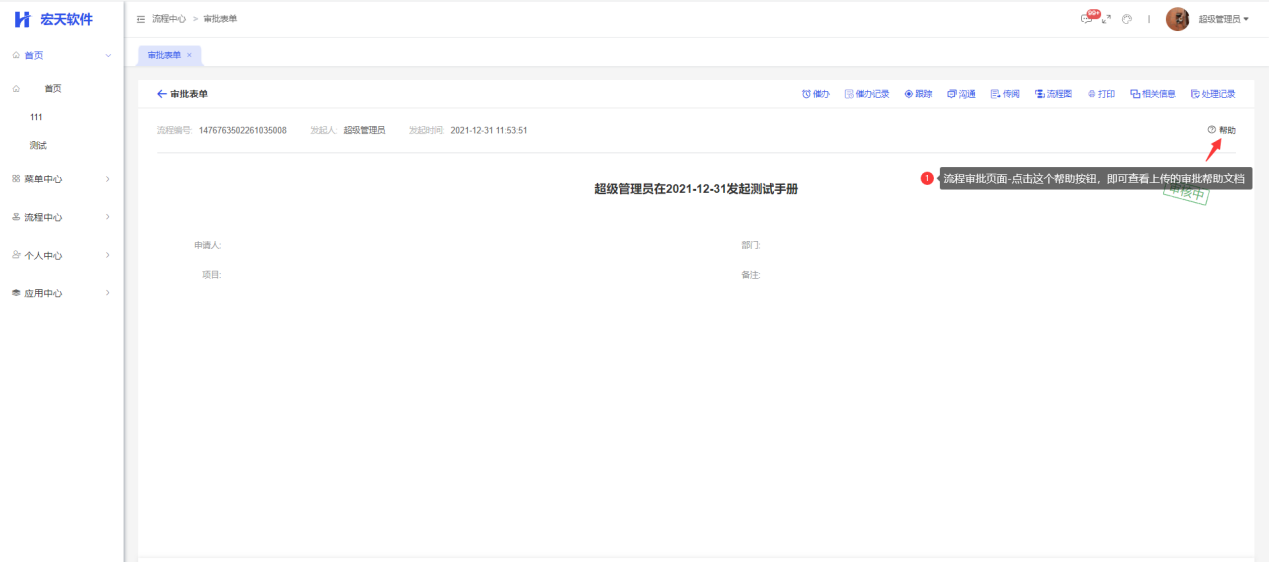The width and height of the screenshot is (1269, 562).
Task: Click the back arrow next to 审批表单
Action: (x=162, y=94)
